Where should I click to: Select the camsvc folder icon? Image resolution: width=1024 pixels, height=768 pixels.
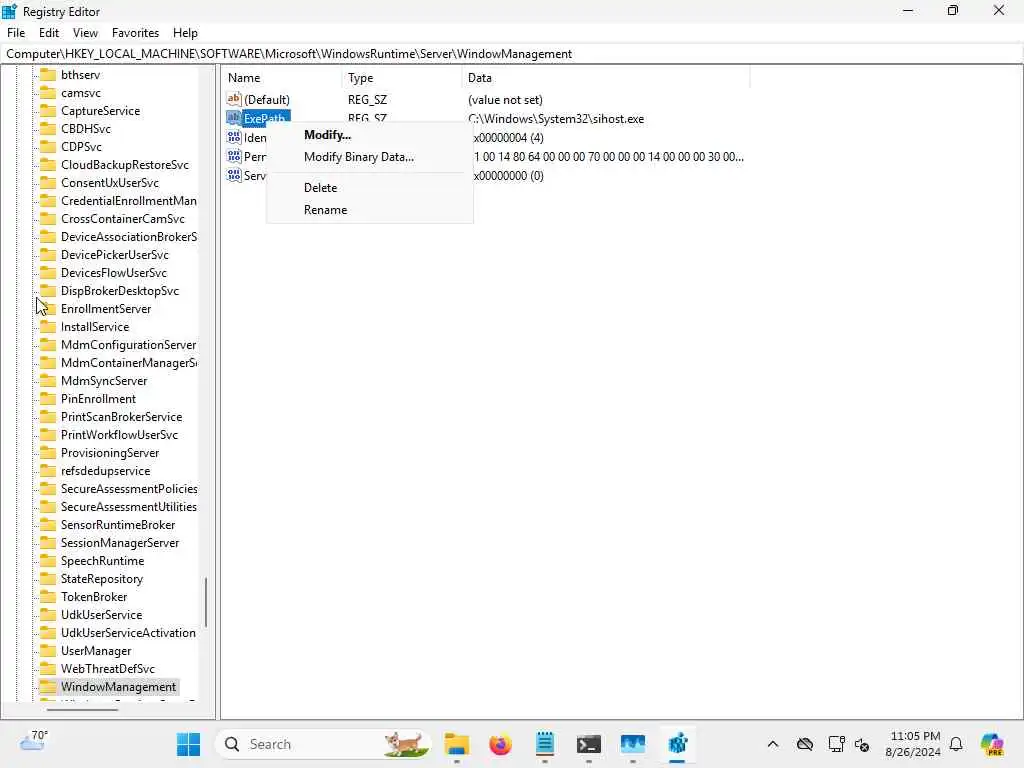[x=48, y=93]
